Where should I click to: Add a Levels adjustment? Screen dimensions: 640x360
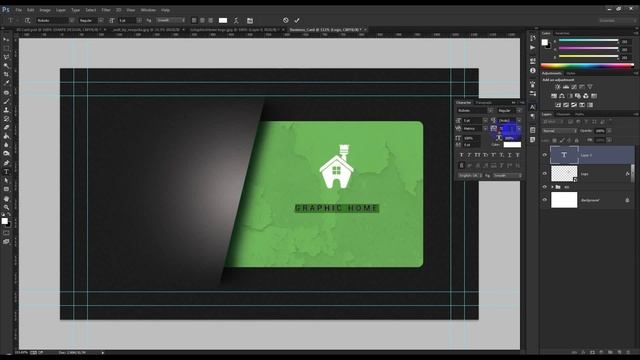pos(566,87)
